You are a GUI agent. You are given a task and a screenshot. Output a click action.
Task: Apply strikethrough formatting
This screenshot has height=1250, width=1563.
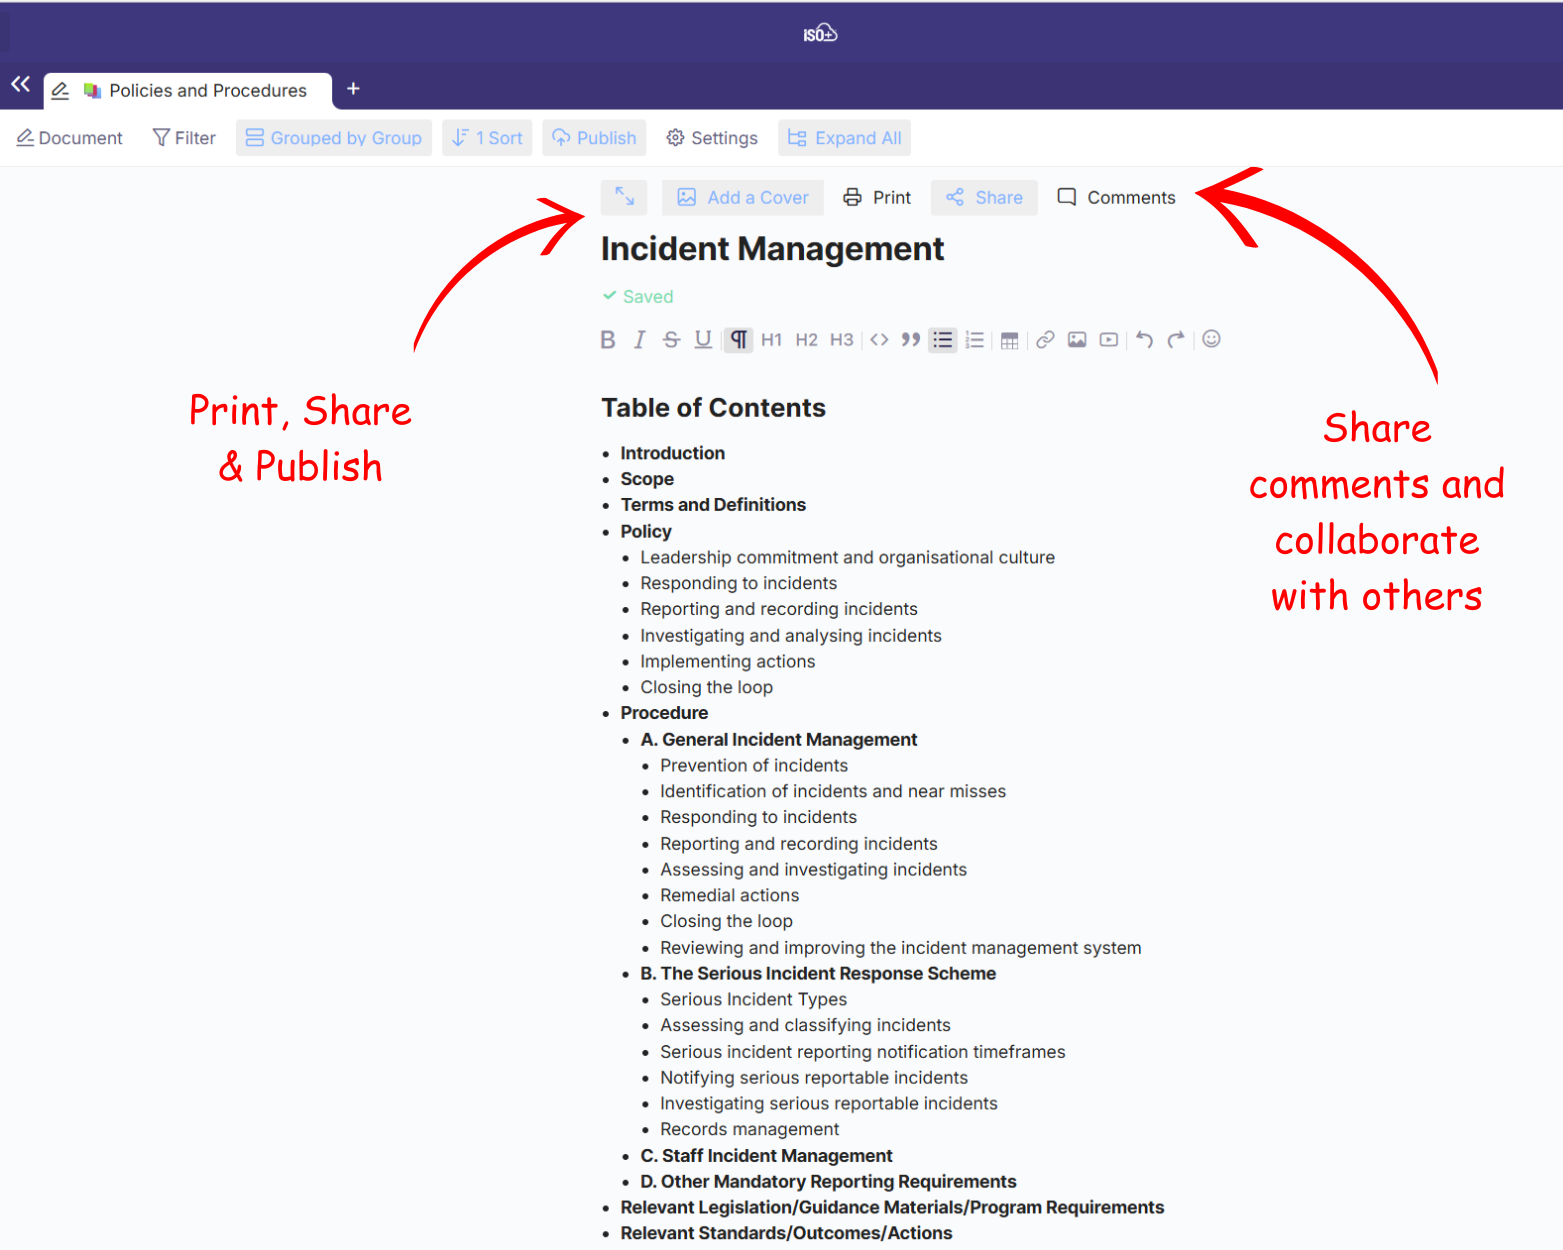(671, 340)
